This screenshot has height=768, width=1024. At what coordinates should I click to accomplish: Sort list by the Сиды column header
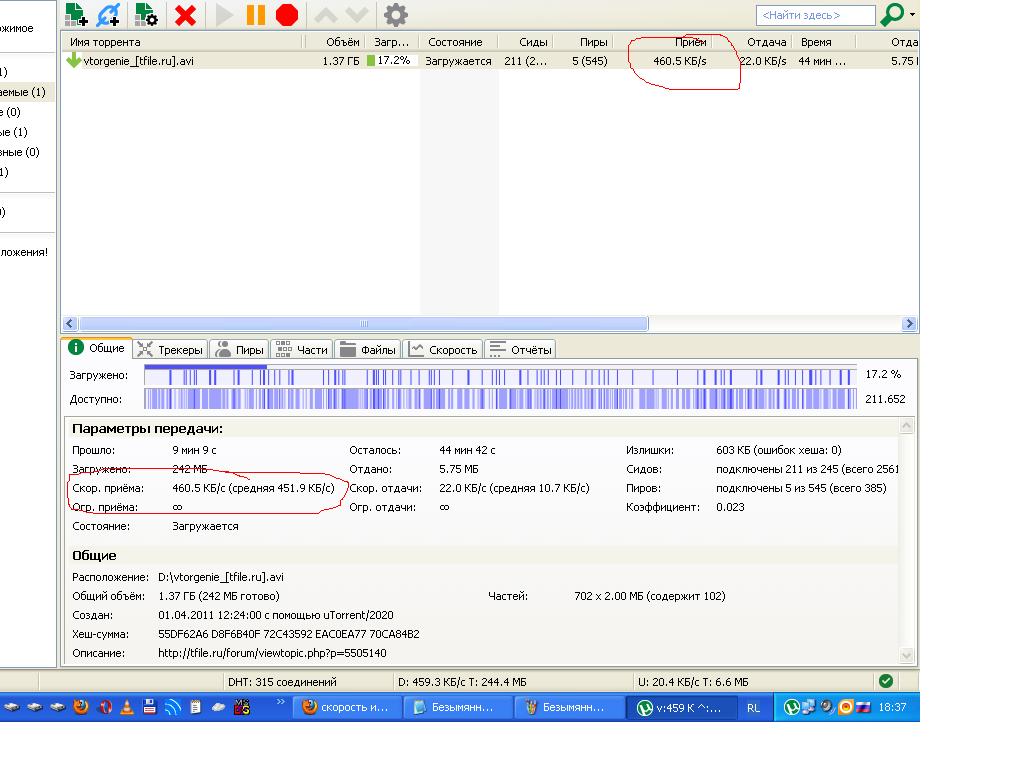click(x=532, y=42)
